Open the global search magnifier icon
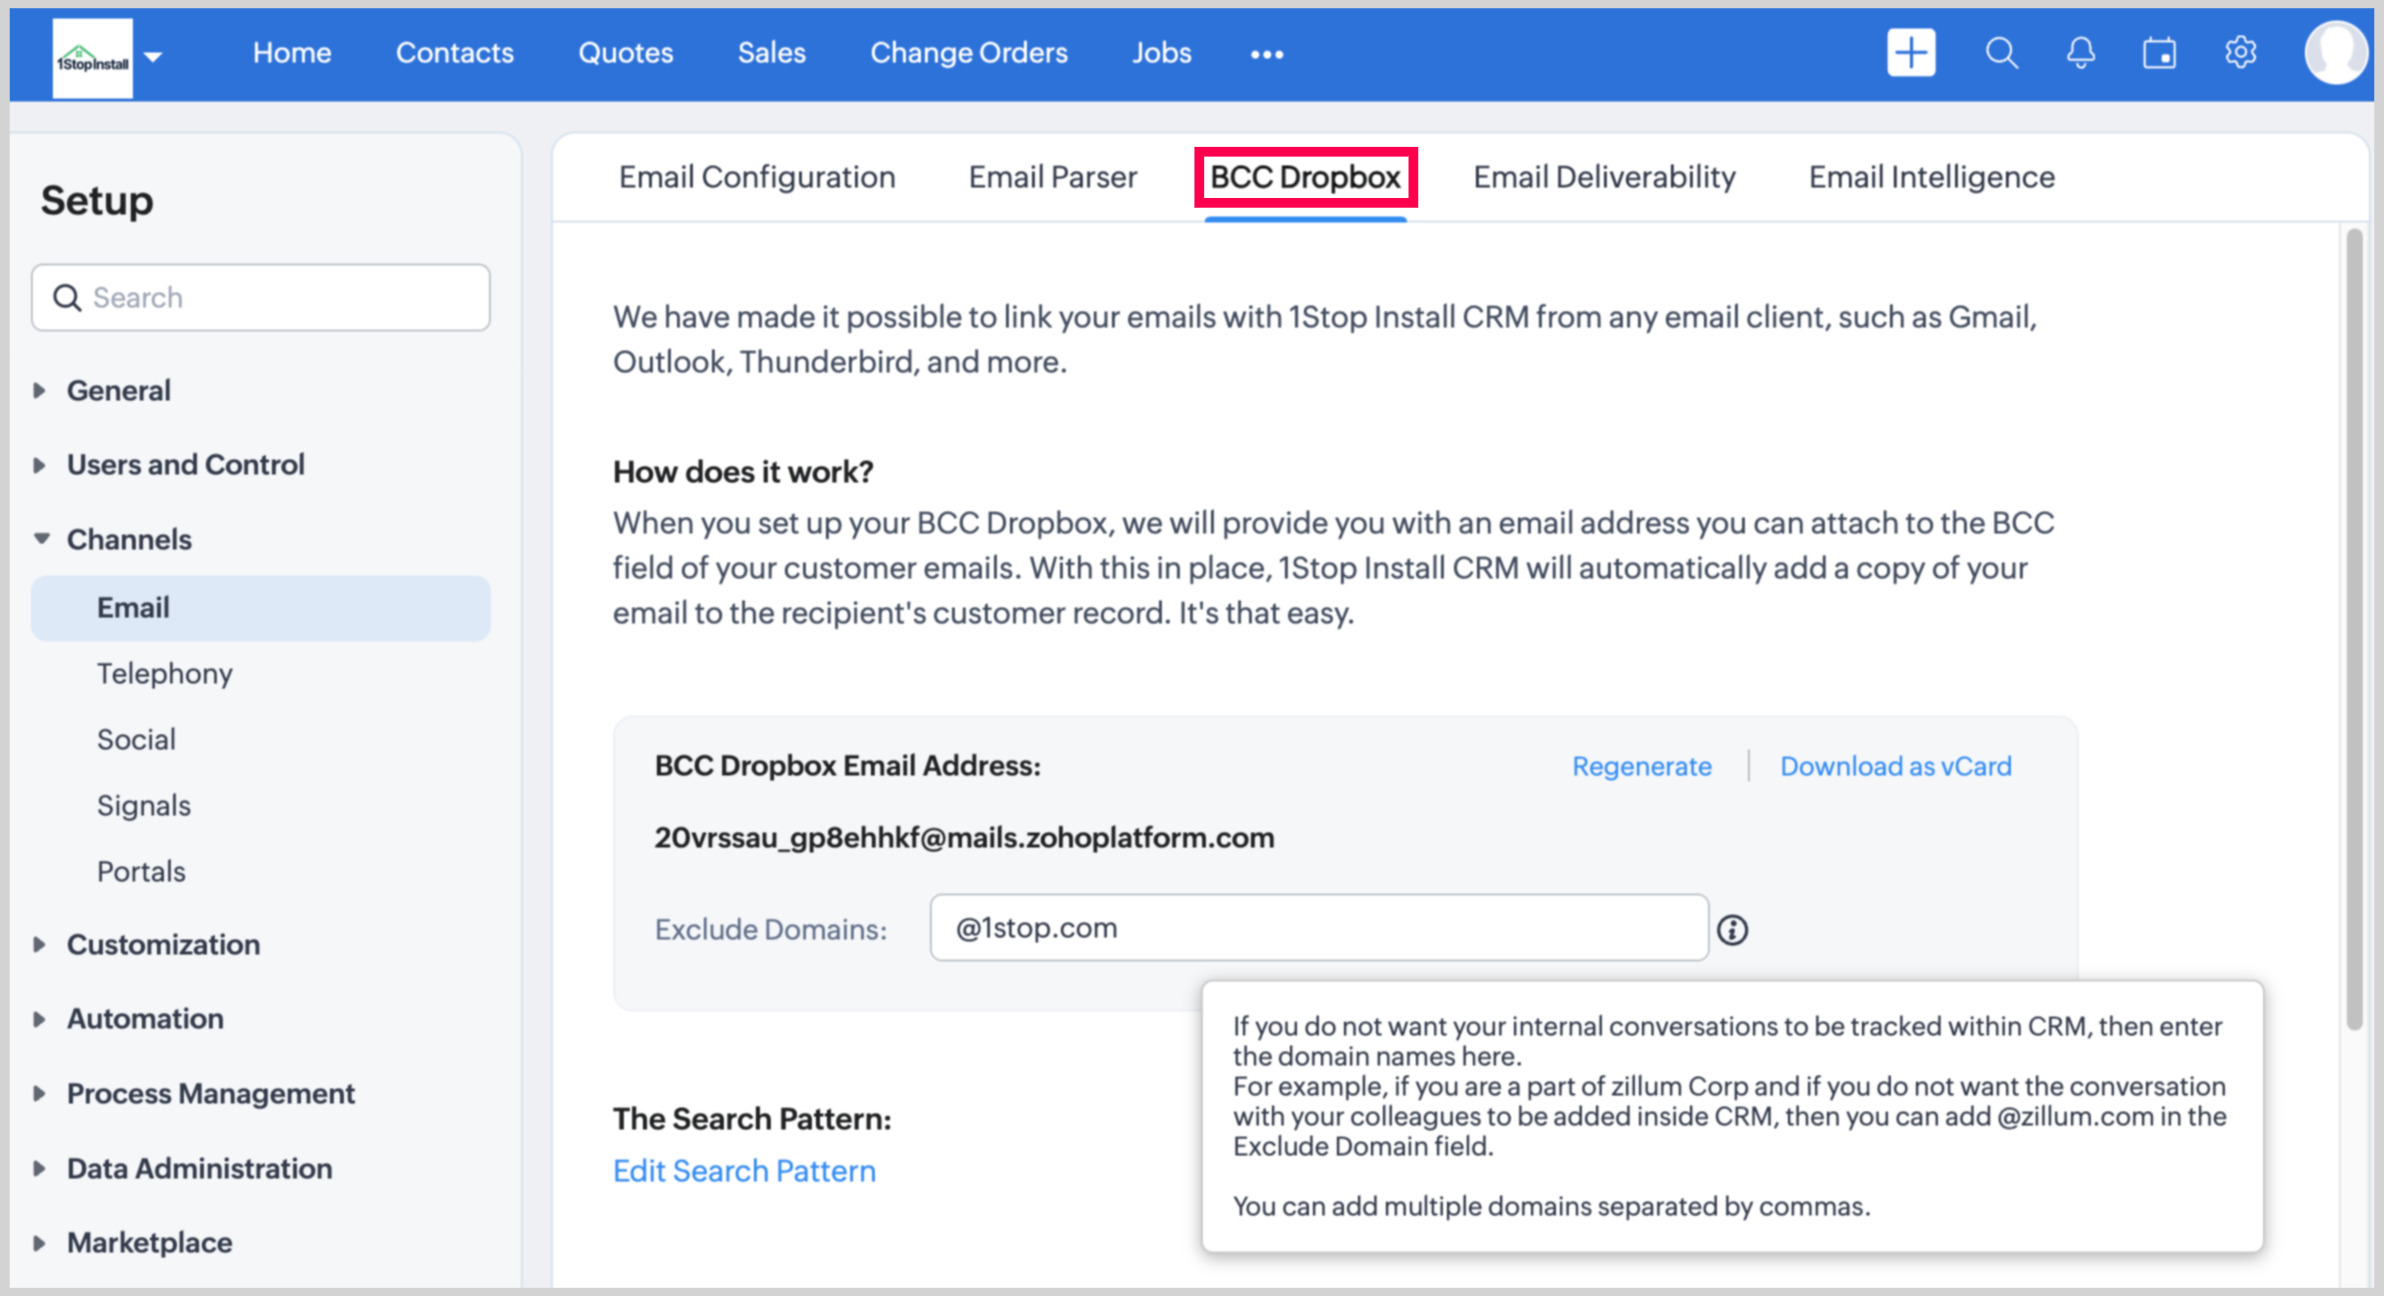The width and height of the screenshot is (2384, 1296). point(2001,52)
